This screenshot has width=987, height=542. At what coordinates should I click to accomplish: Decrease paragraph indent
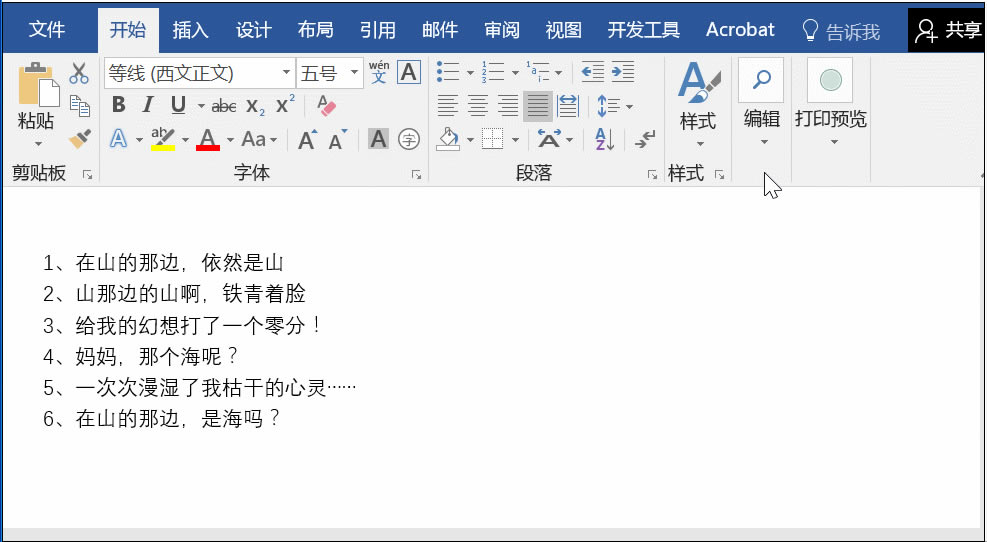[592, 72]
